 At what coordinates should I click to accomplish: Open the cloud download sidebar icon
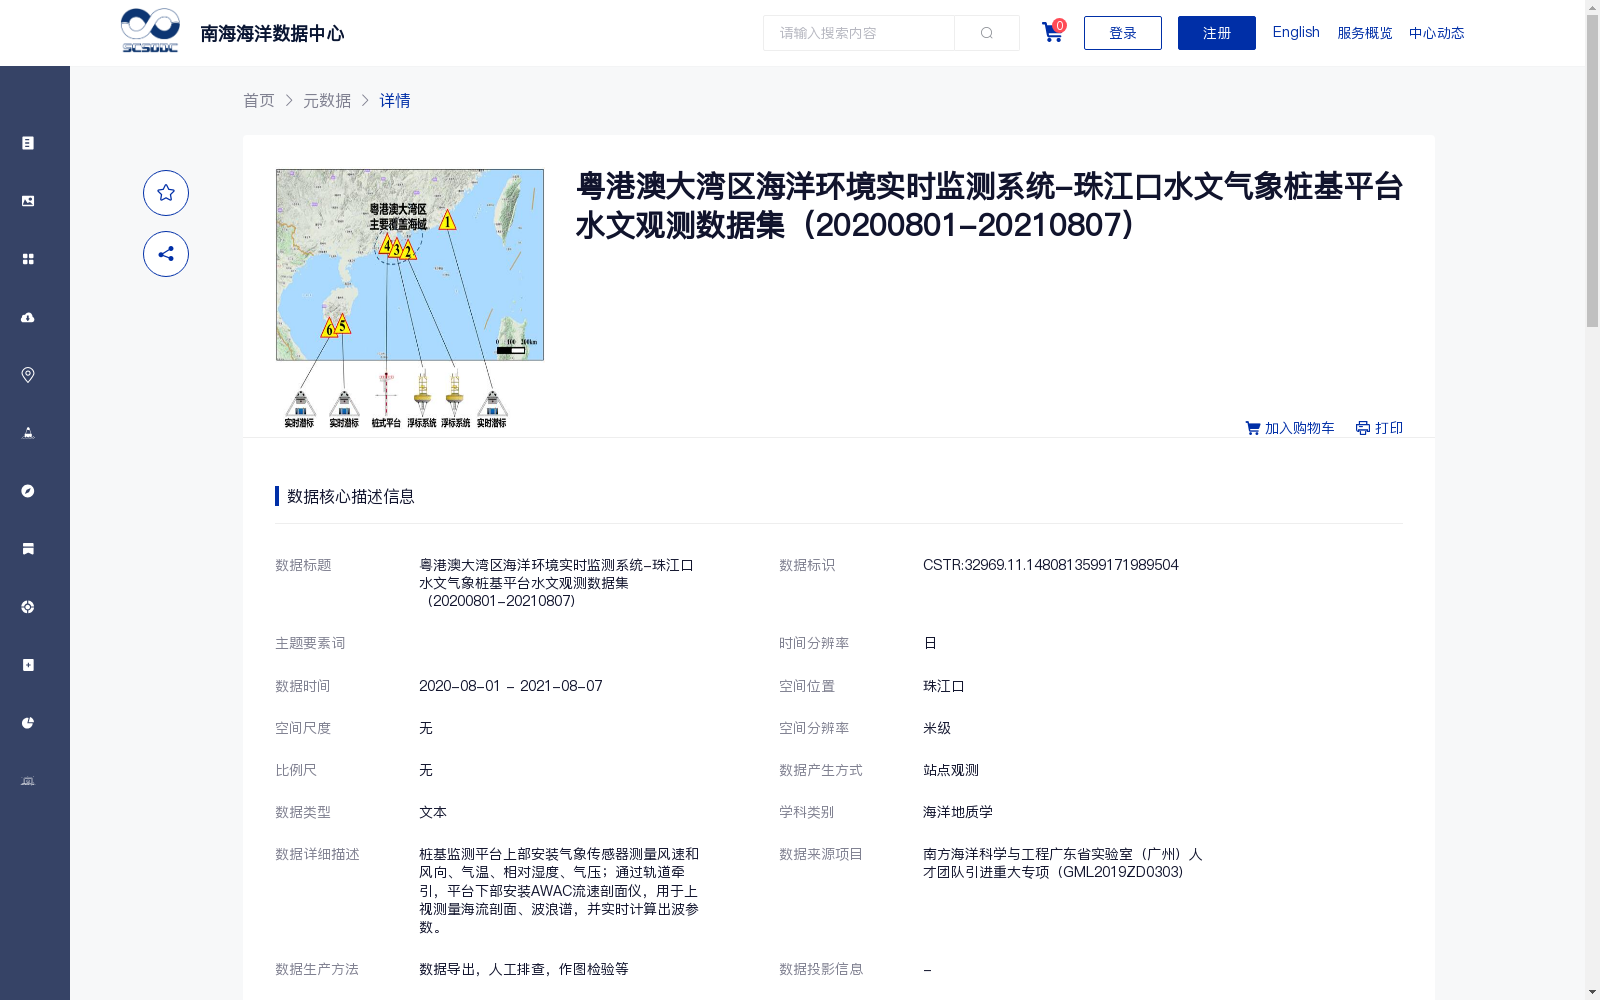tap(28, 317)
